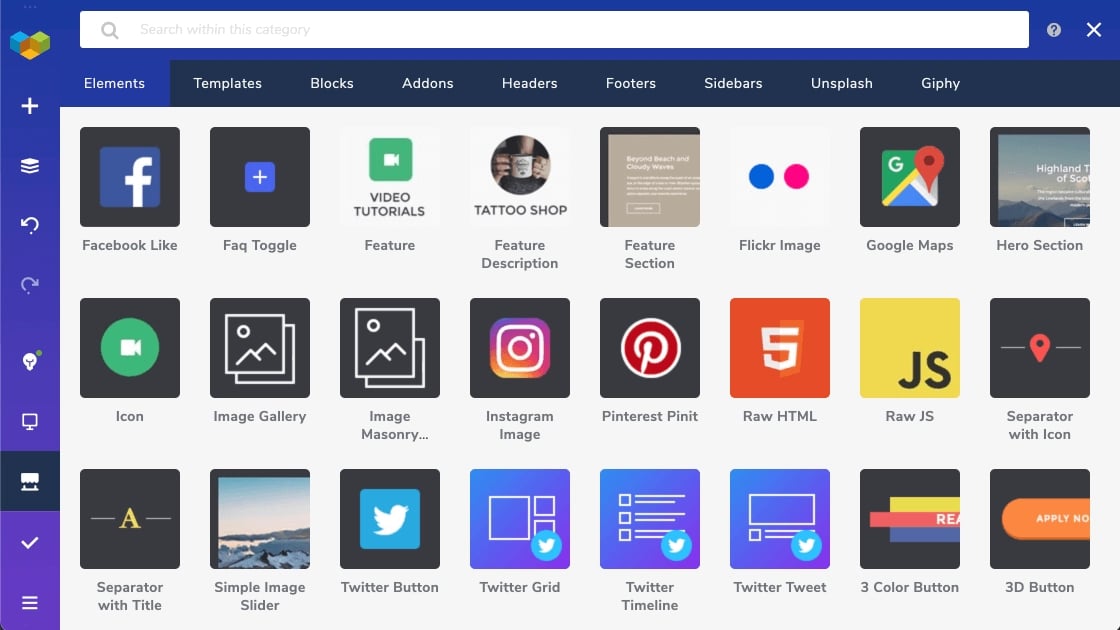Select the Image Masonry element
Viewport: 1120px width, 630px height.
point(390,348)
